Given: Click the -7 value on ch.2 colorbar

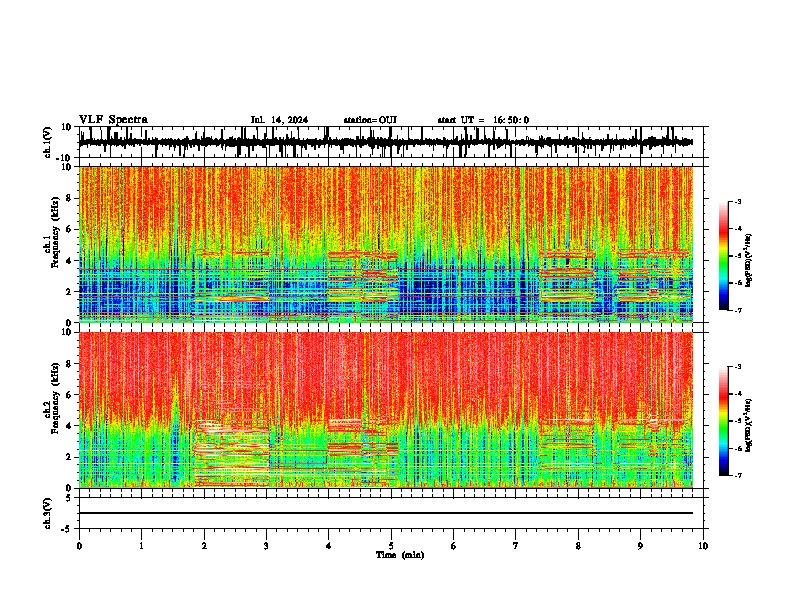Looking at the screenshot, I should pyautogui.click(x=737, y=475).
